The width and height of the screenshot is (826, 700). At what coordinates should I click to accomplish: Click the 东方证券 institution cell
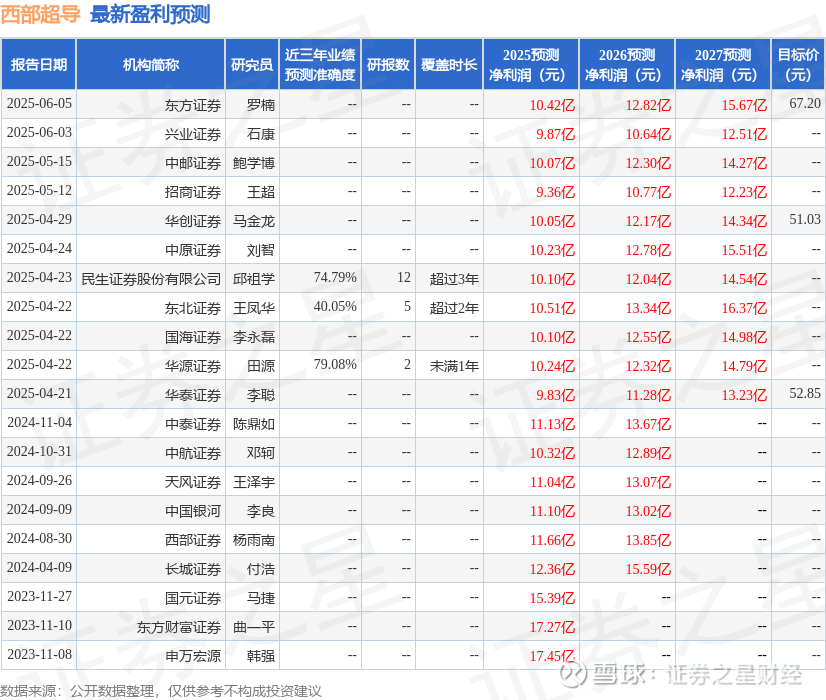[x=192, y=105]
